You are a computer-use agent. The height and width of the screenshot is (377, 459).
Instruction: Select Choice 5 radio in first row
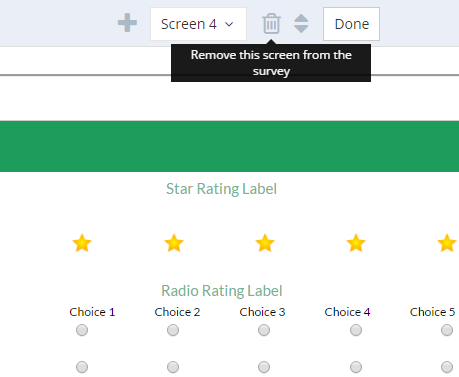447,330
